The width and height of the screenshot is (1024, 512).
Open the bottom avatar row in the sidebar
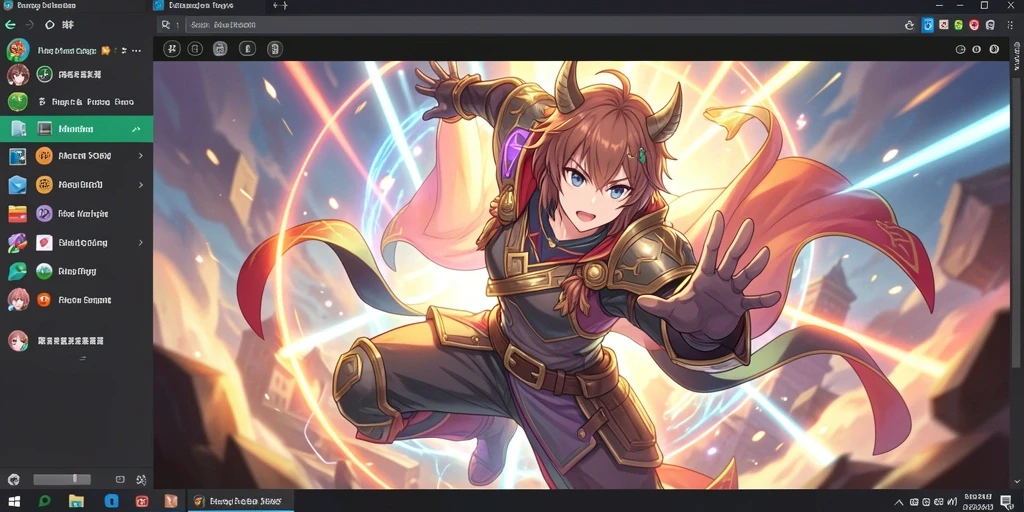pos(76,340)
